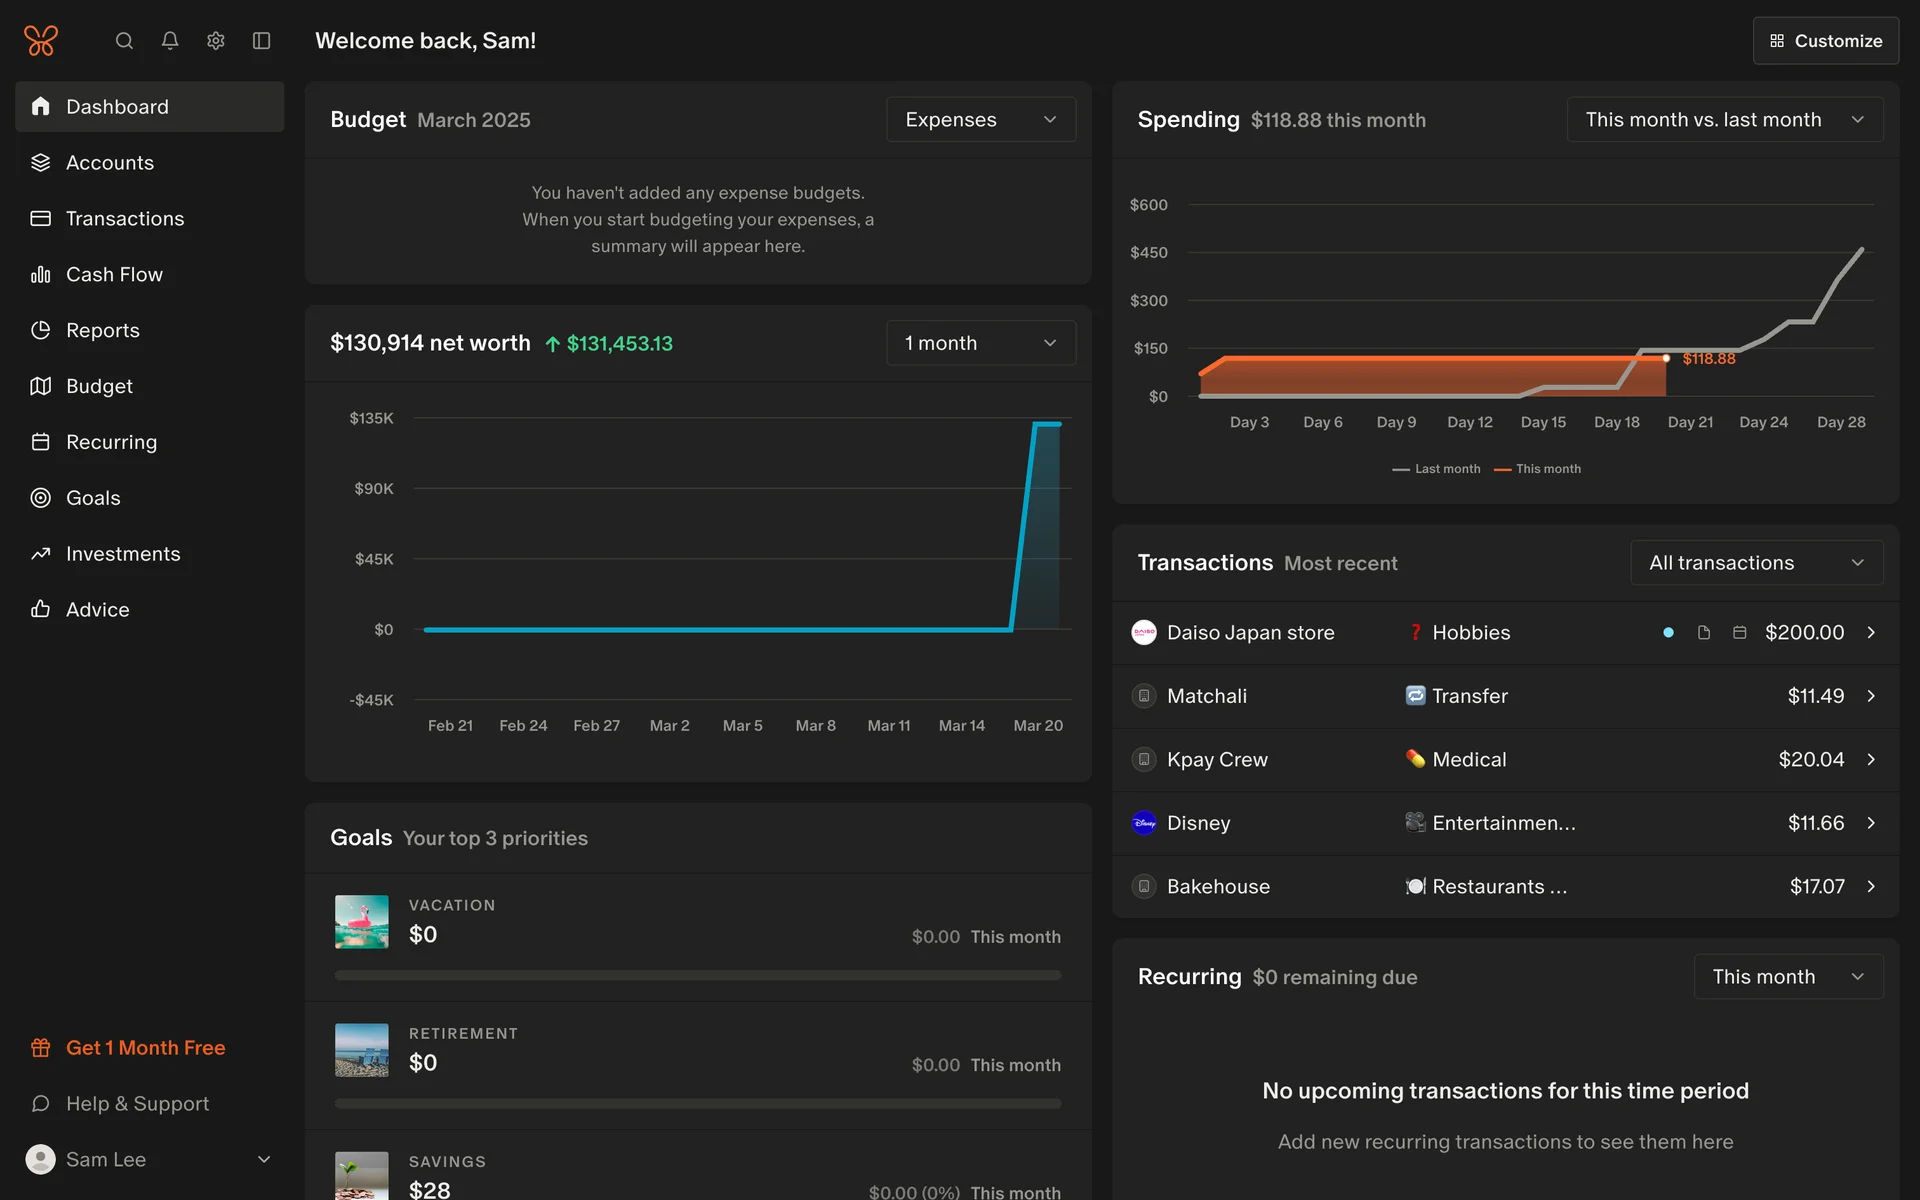The image size is (1920, 1200).
Task: Toggle the sidebar panel icon
Action: [262, 41]
